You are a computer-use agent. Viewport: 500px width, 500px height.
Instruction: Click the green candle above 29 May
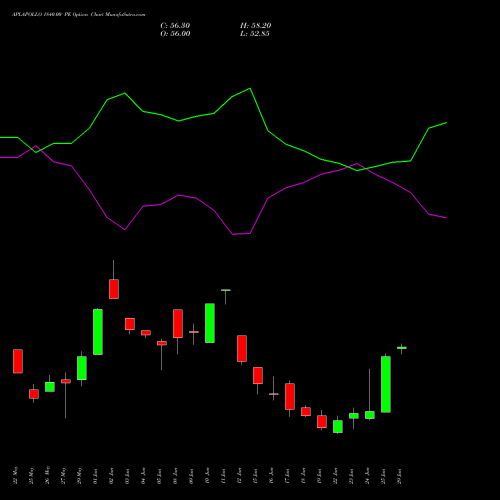82,368
